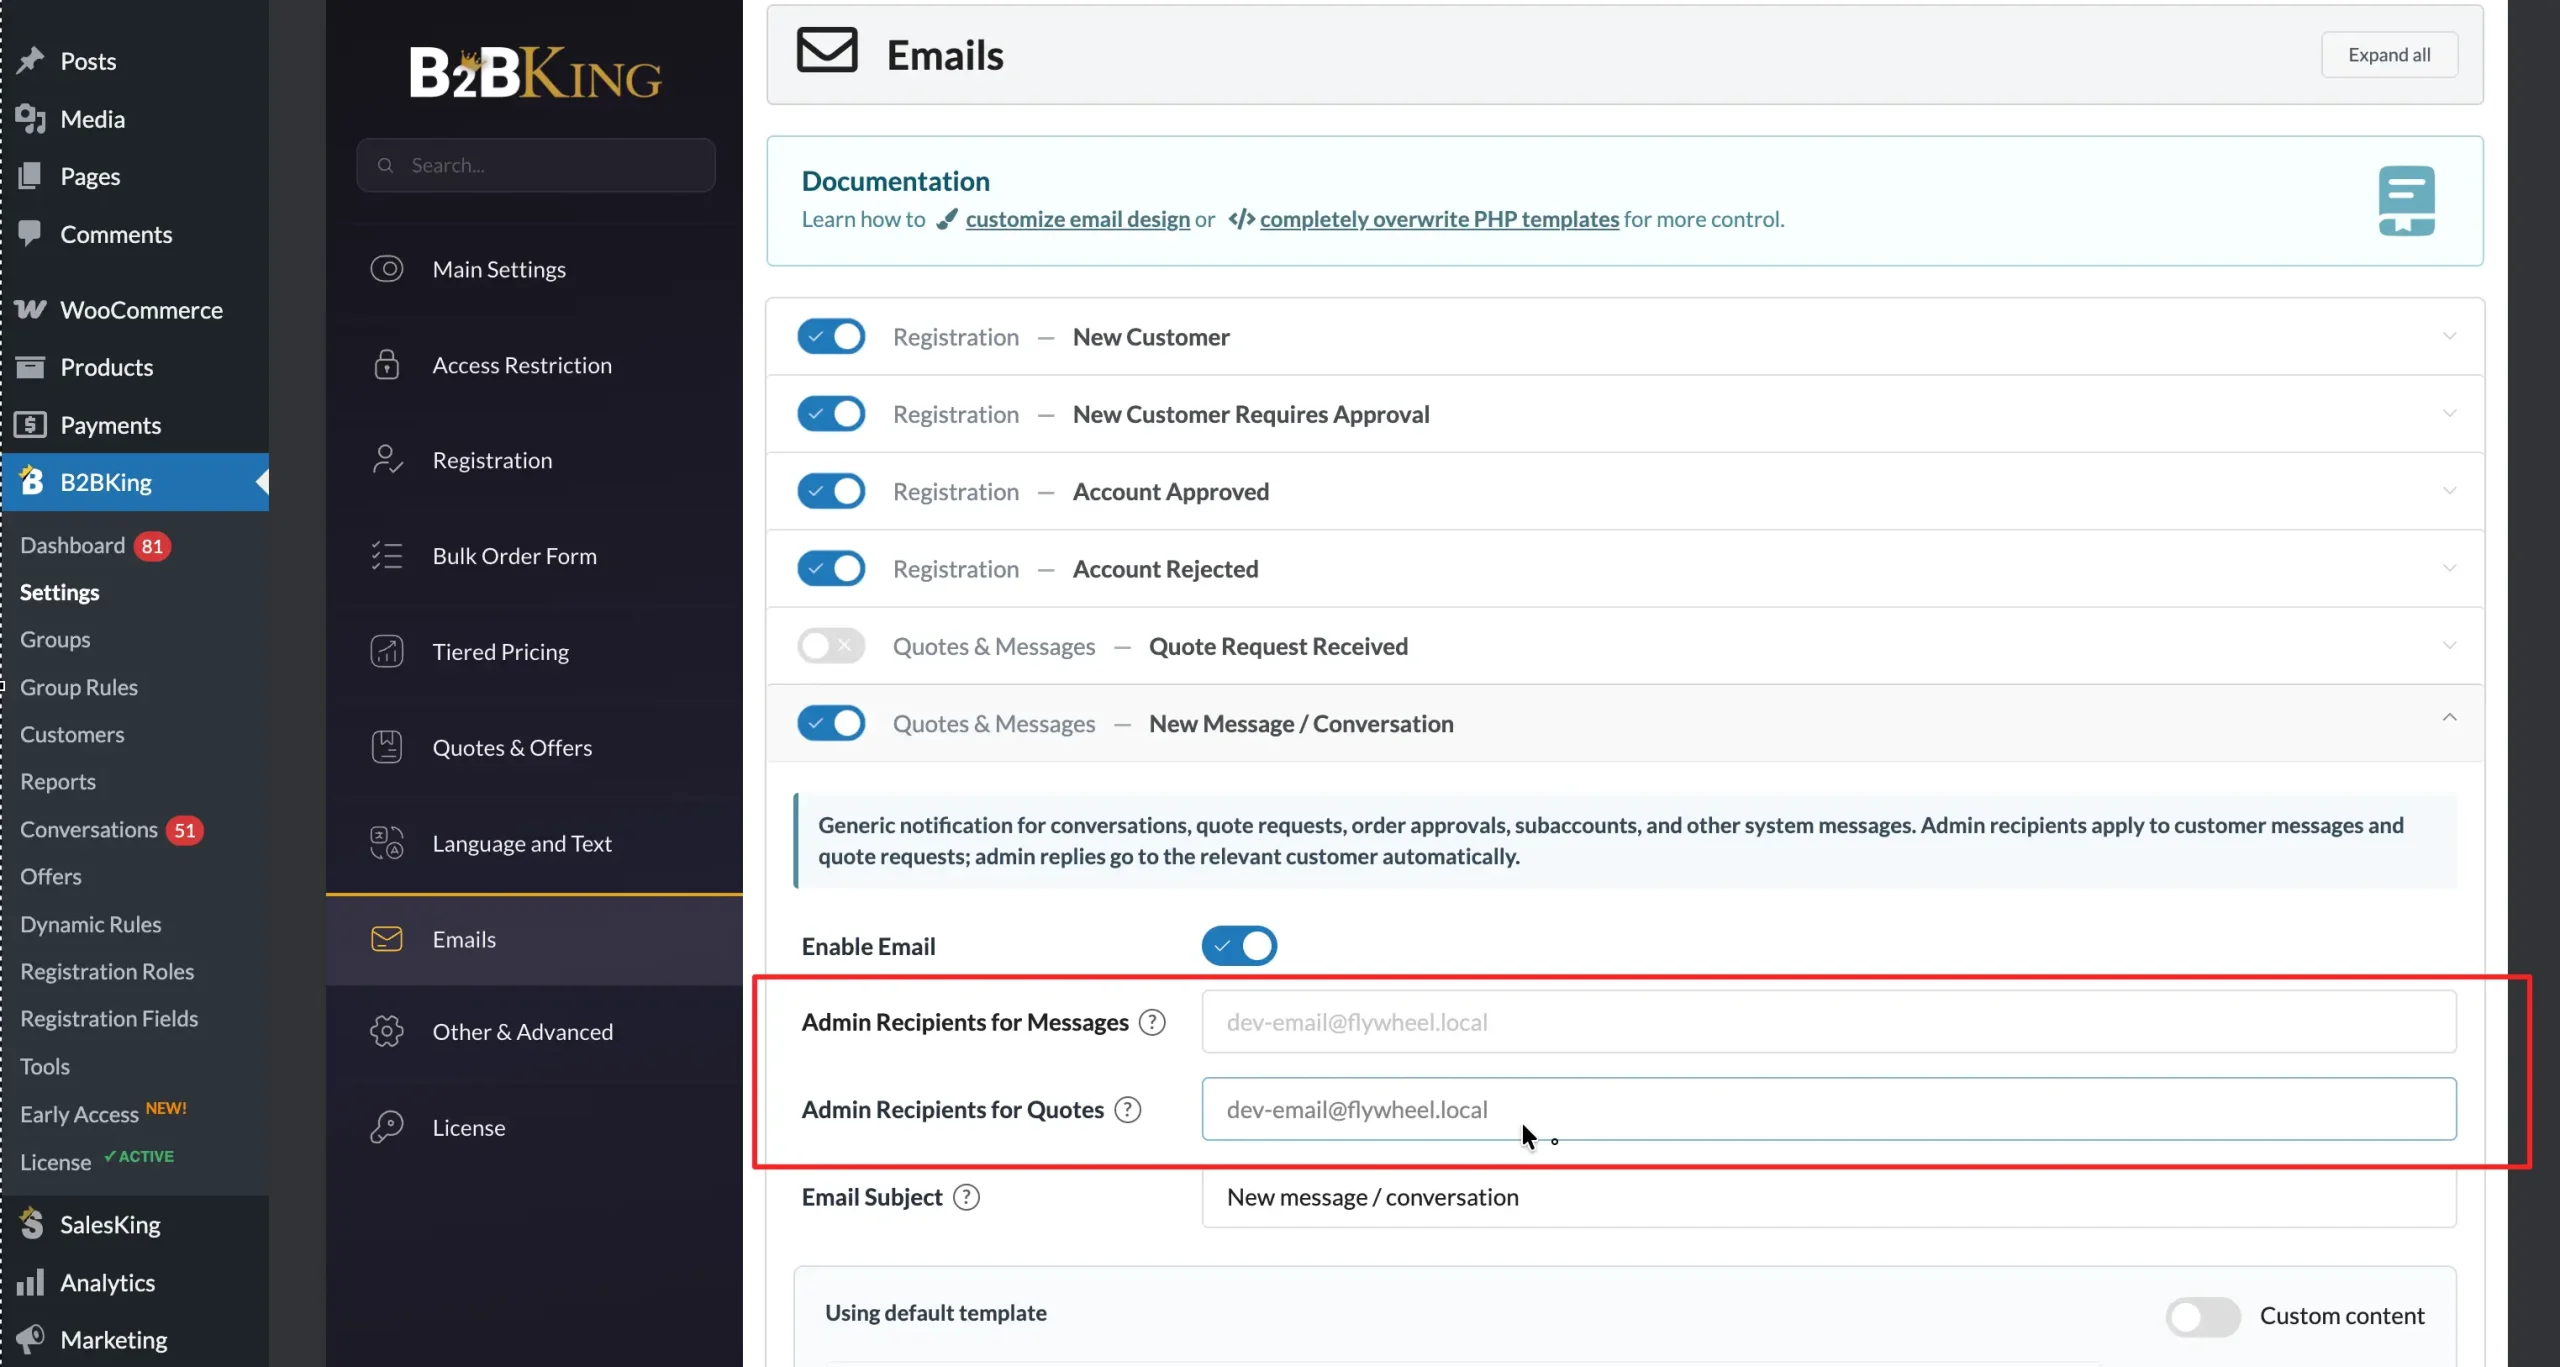Expand the New Customer email section

tap(2449, 336)
